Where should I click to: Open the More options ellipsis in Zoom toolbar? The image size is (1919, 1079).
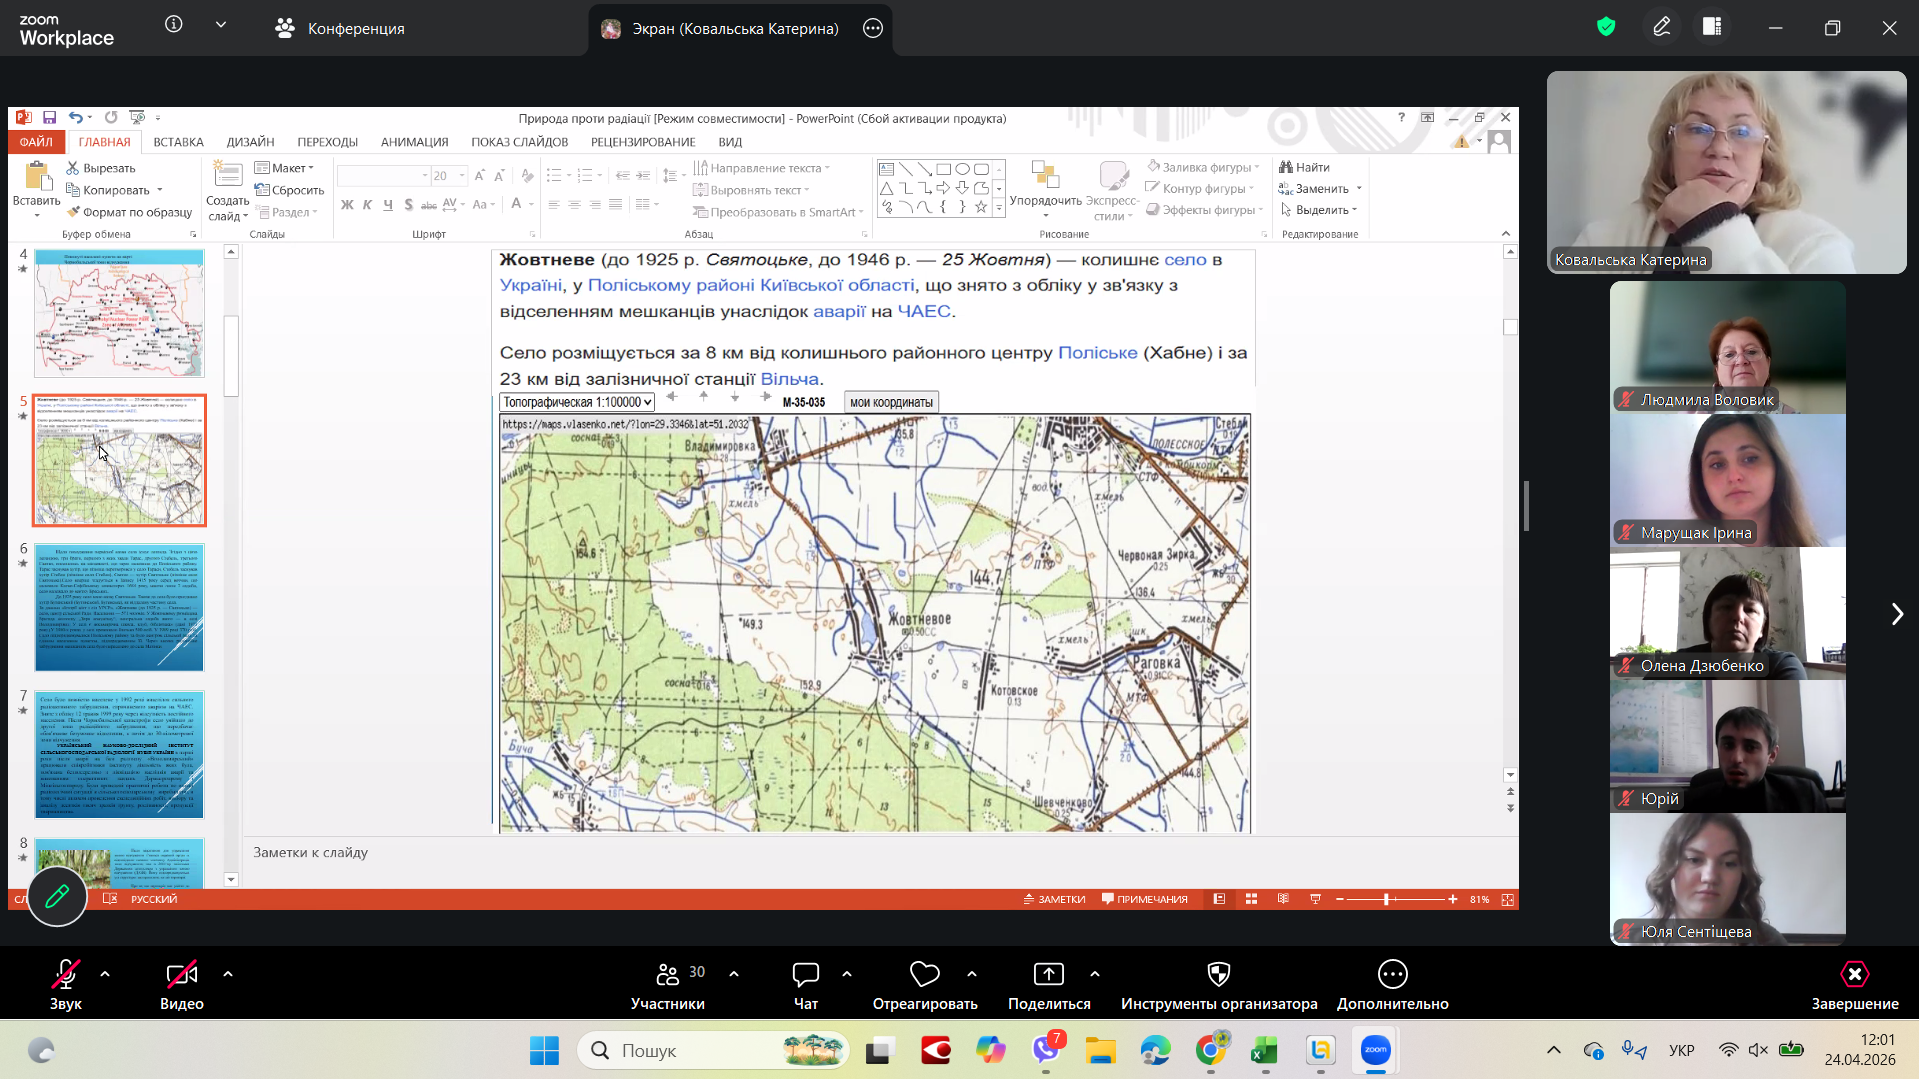coord(1392,975)
